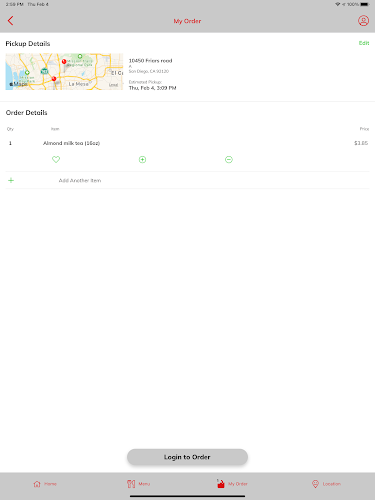The image size is (375, 500).
Task: Decrease Almond milk tea quantity with minus icon
Action: point(229,160)
